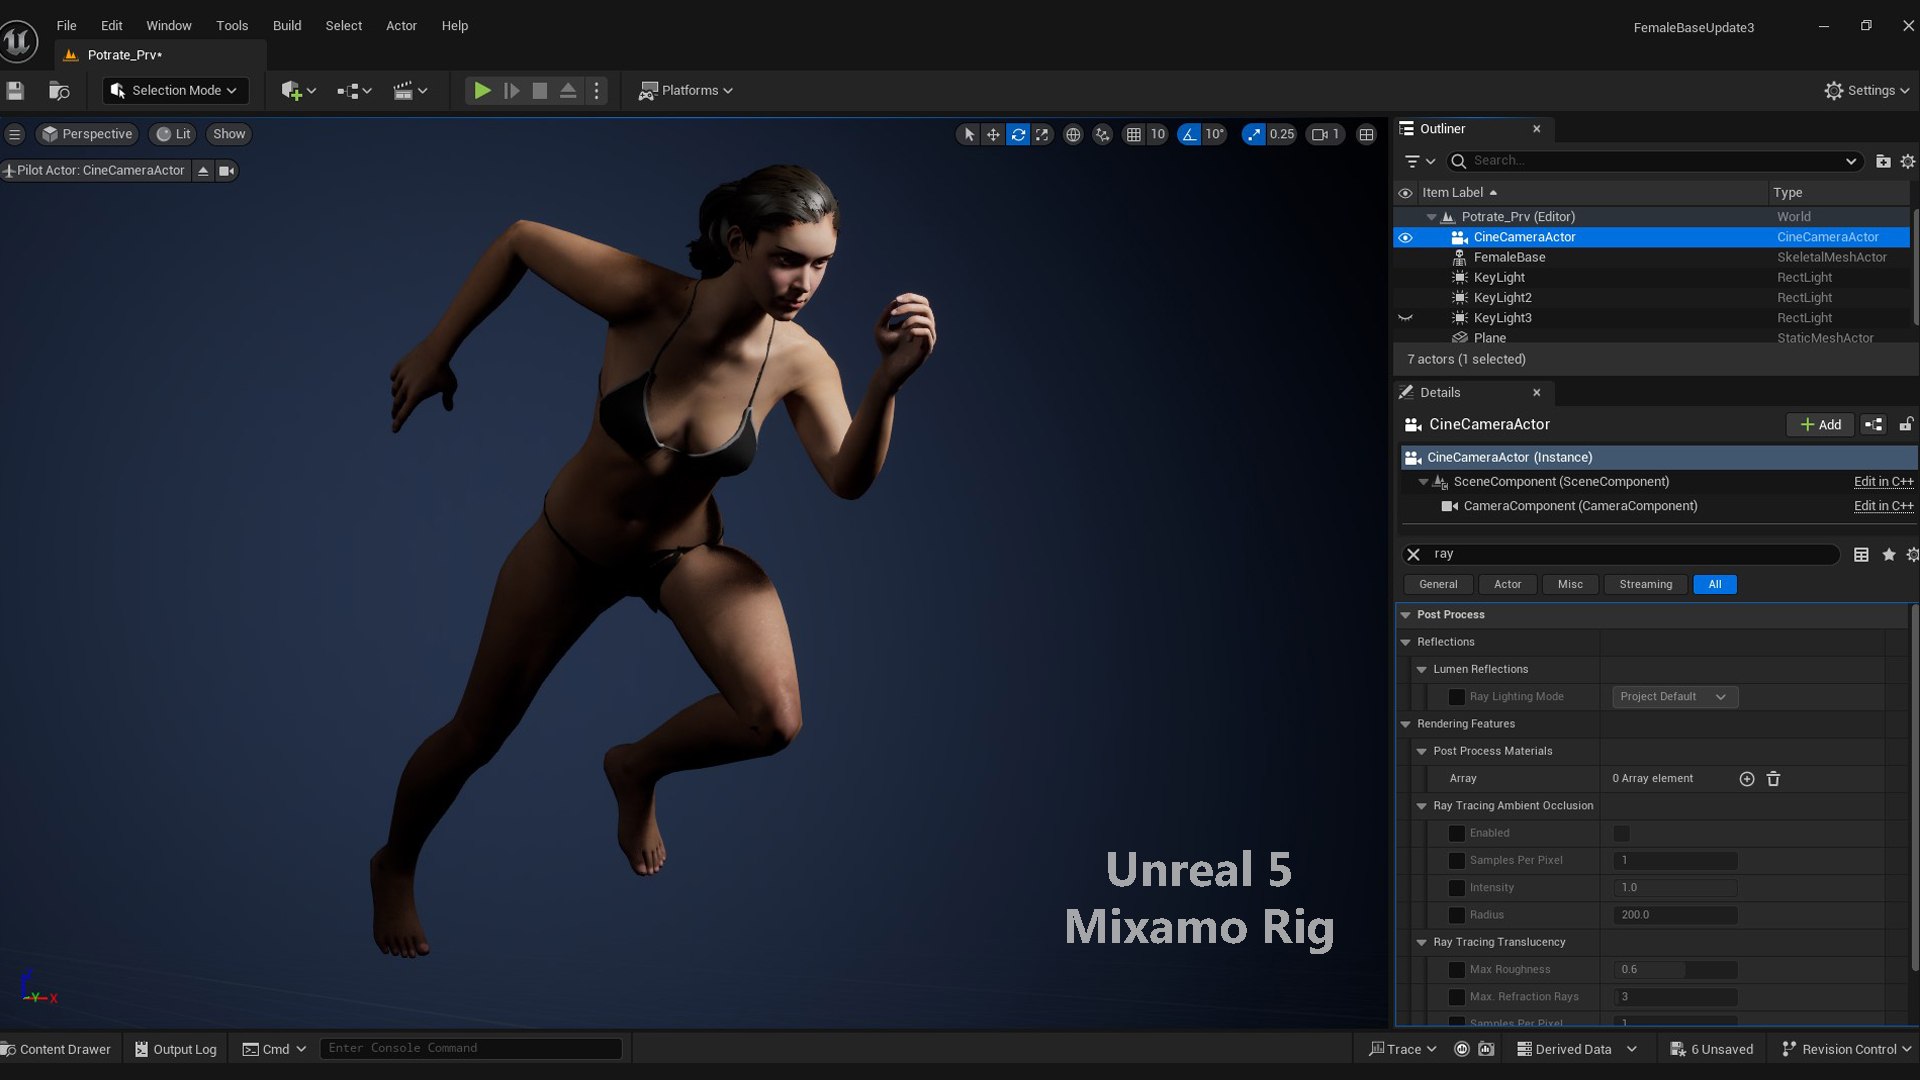Toggle surface snapping icon
Image resolution: width=1920 pixels, height=1080 pixels.
tap(1103, 134)
